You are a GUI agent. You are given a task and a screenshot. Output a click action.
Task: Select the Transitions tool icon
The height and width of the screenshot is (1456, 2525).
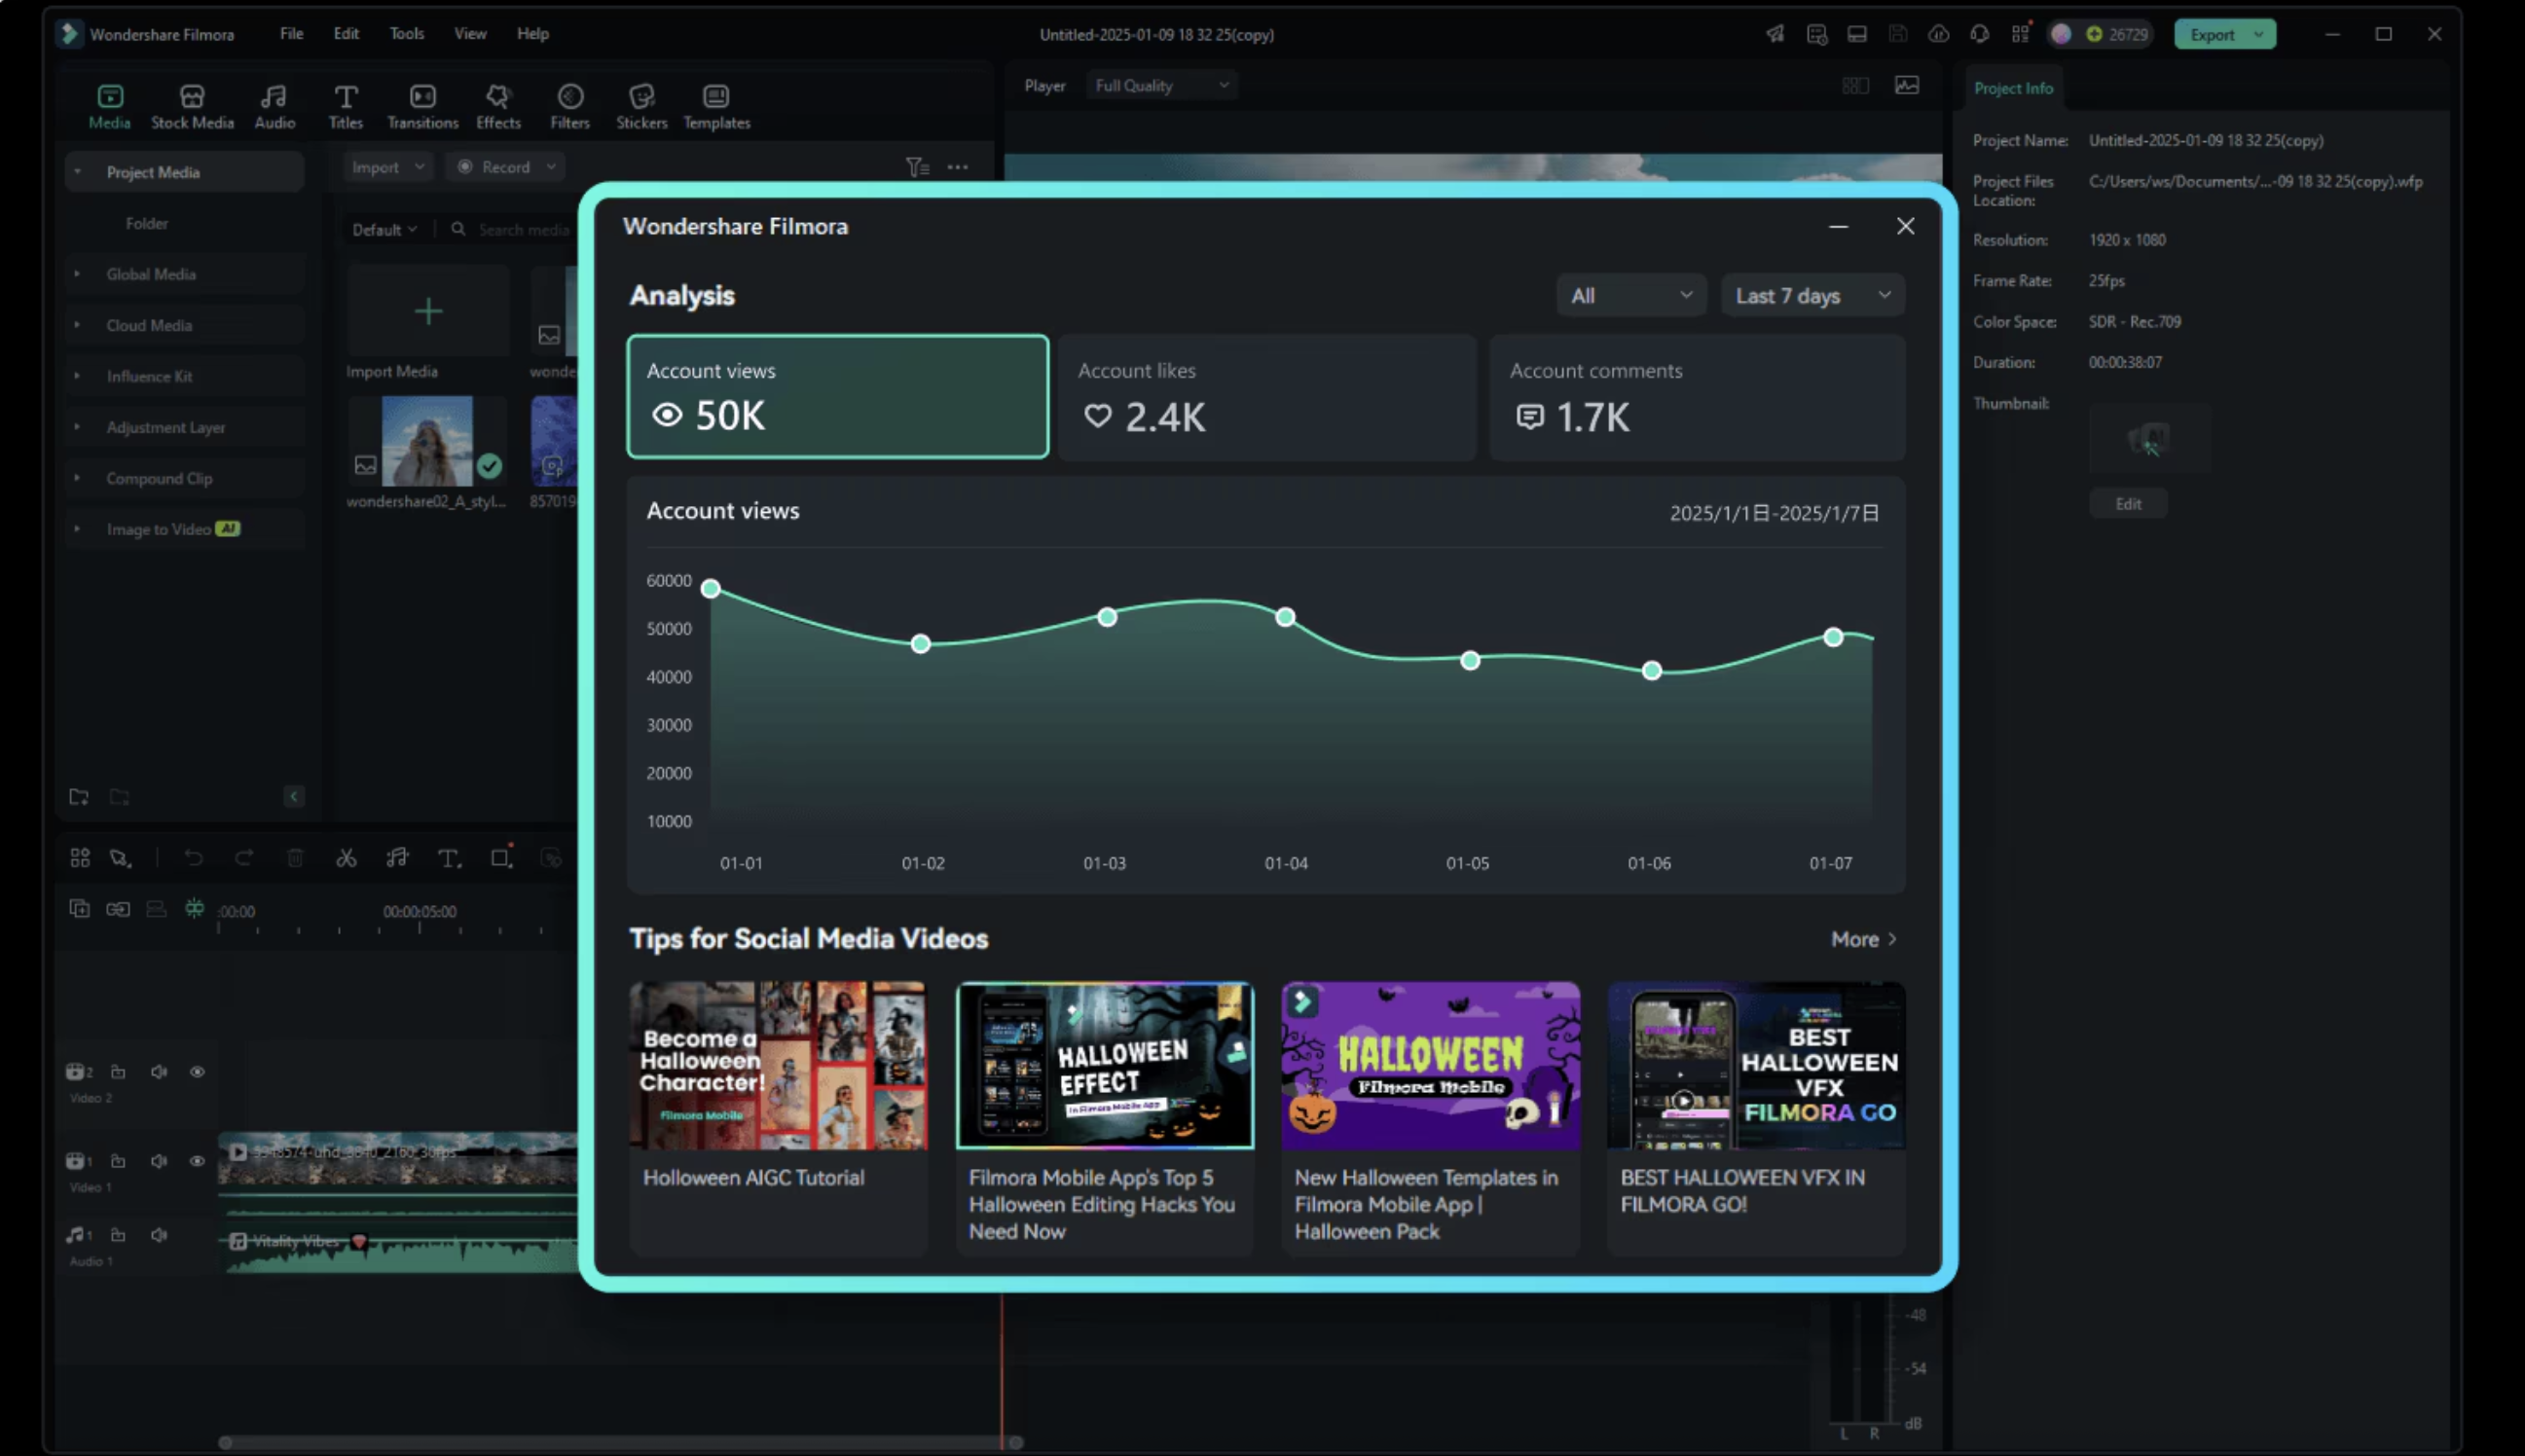[x=422, y=97]
